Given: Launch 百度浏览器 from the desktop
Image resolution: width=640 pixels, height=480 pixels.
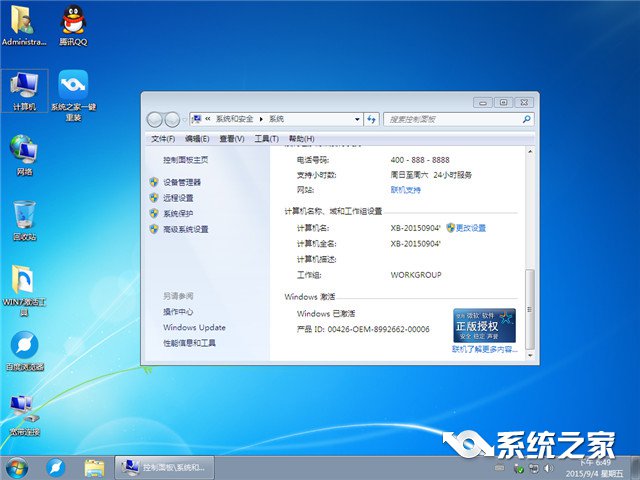Looking at the screenshot, I should (x=24, y=349).
